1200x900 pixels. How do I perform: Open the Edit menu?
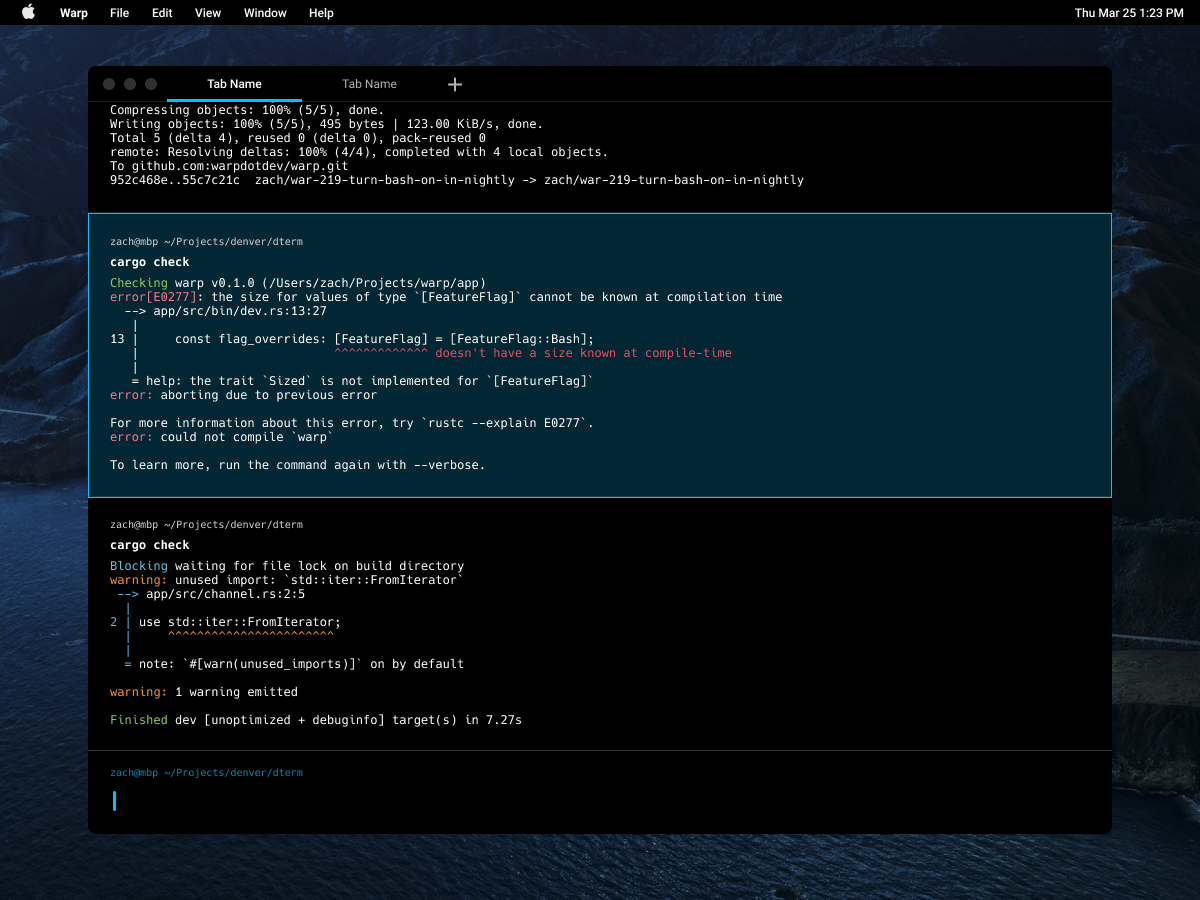click(161, 12)
